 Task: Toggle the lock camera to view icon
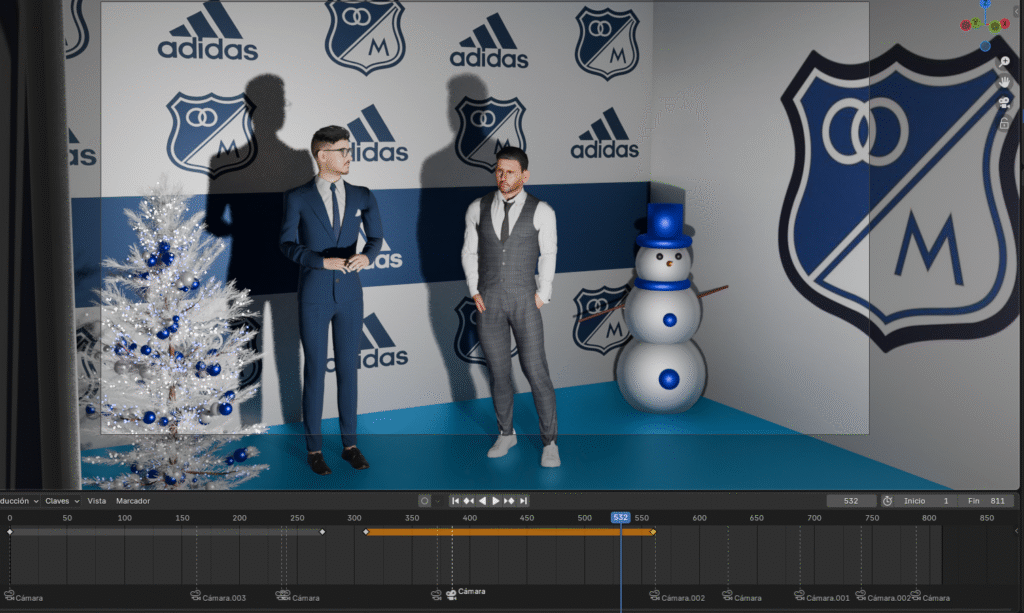(x=1004, y=124)
